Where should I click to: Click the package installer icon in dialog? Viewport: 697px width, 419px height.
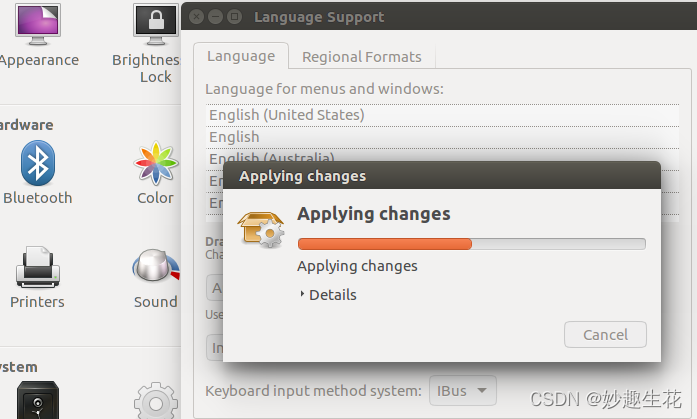pos(260,227)
